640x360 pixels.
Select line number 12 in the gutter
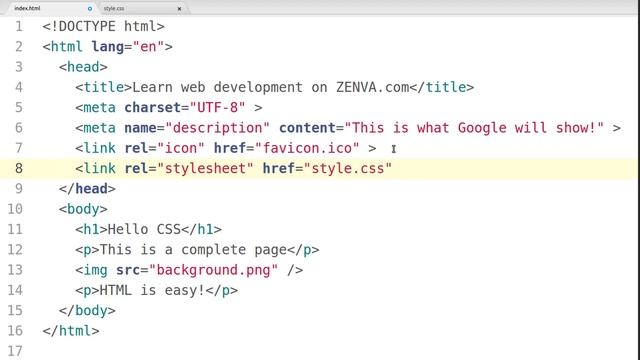(x=15, y=250)
